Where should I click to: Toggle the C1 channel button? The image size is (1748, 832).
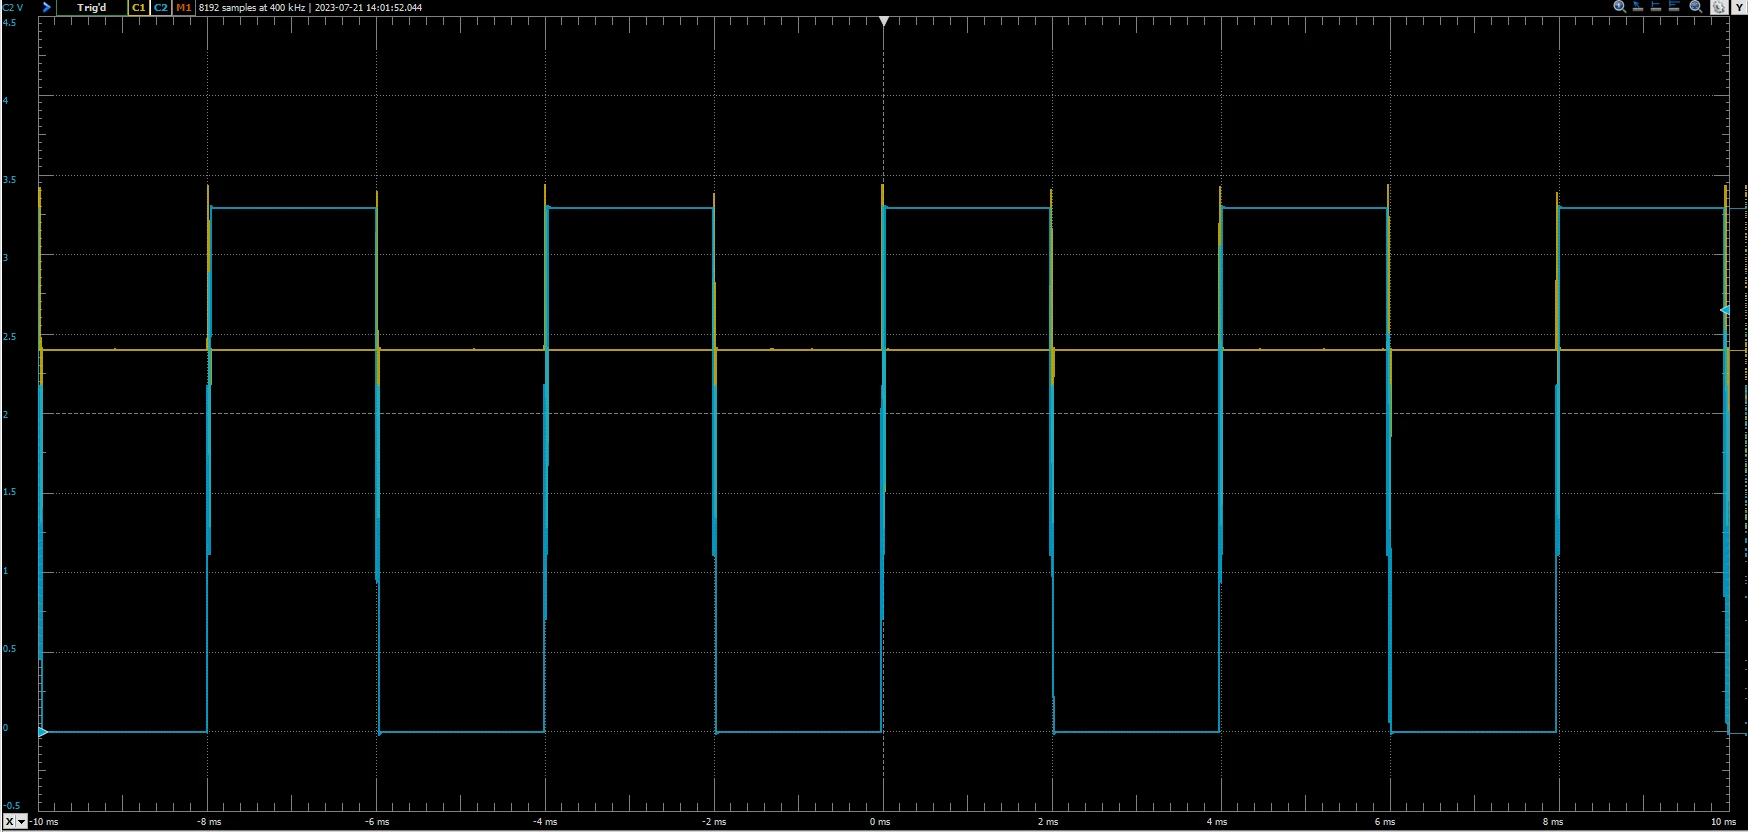tap(138, 7)
